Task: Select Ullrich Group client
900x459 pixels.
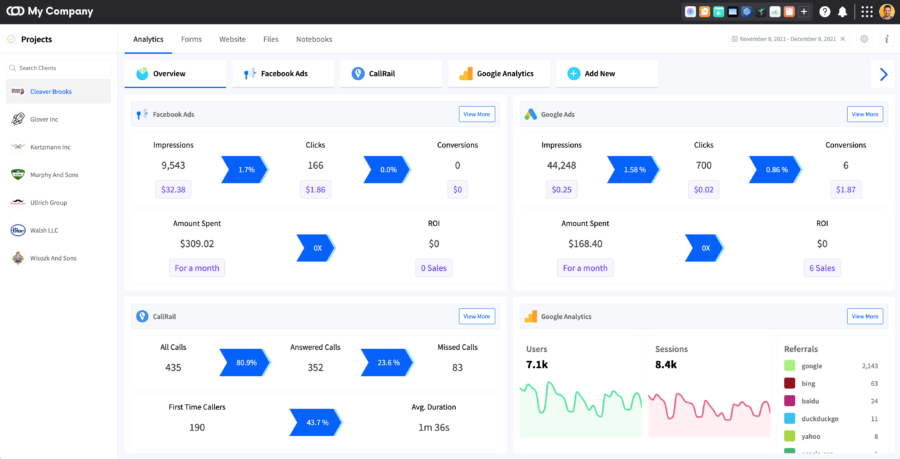Action: [x=58, y=203]
